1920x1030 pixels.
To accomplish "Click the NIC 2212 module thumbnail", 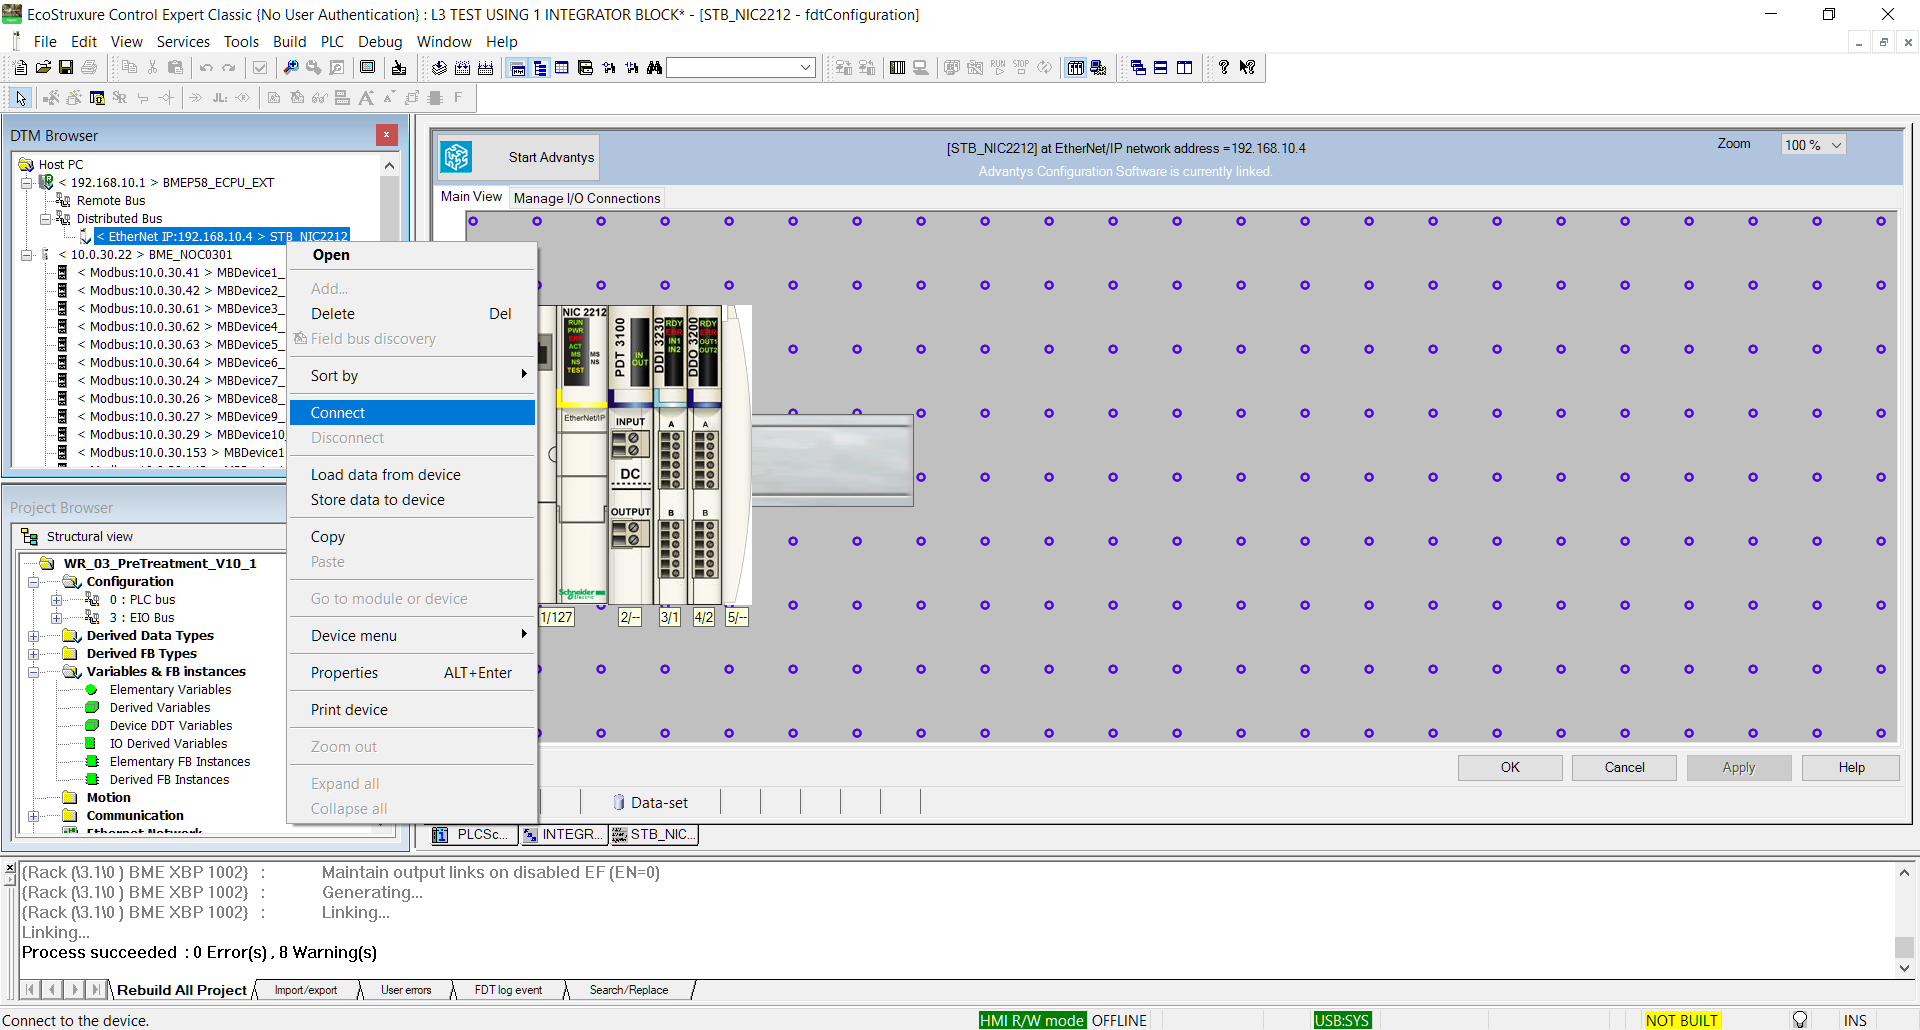I will (x=583, y=455).
